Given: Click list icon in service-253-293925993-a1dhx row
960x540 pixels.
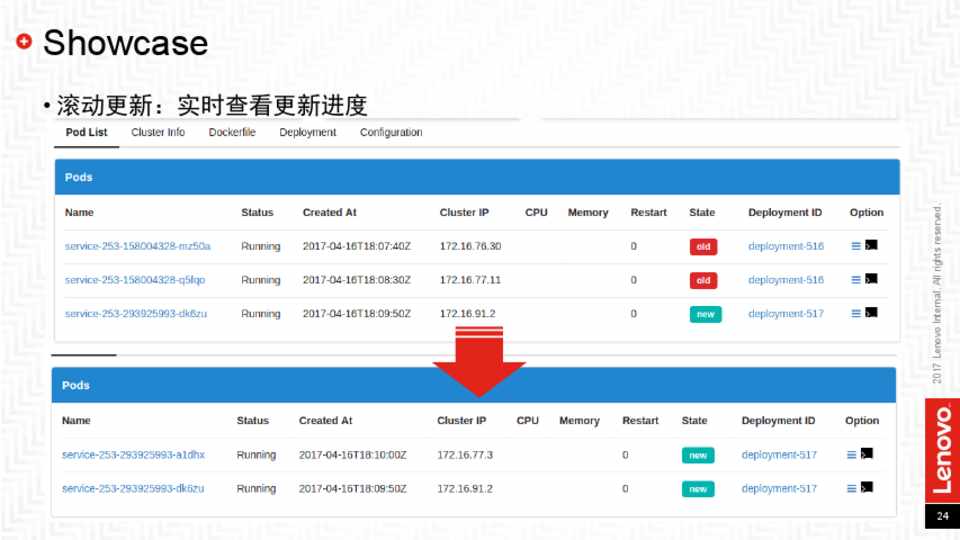Looking at the screenshot, I should [x=852, y=454].
